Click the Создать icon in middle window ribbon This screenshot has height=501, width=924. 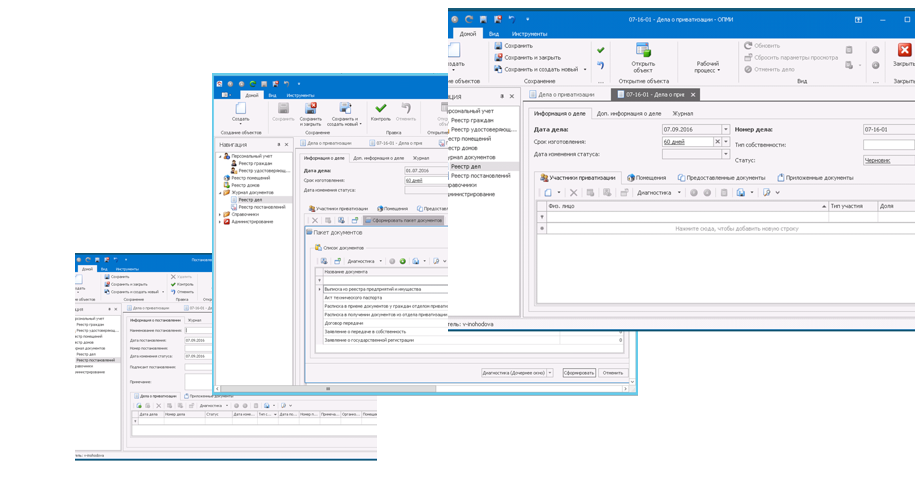coord(241,109)
